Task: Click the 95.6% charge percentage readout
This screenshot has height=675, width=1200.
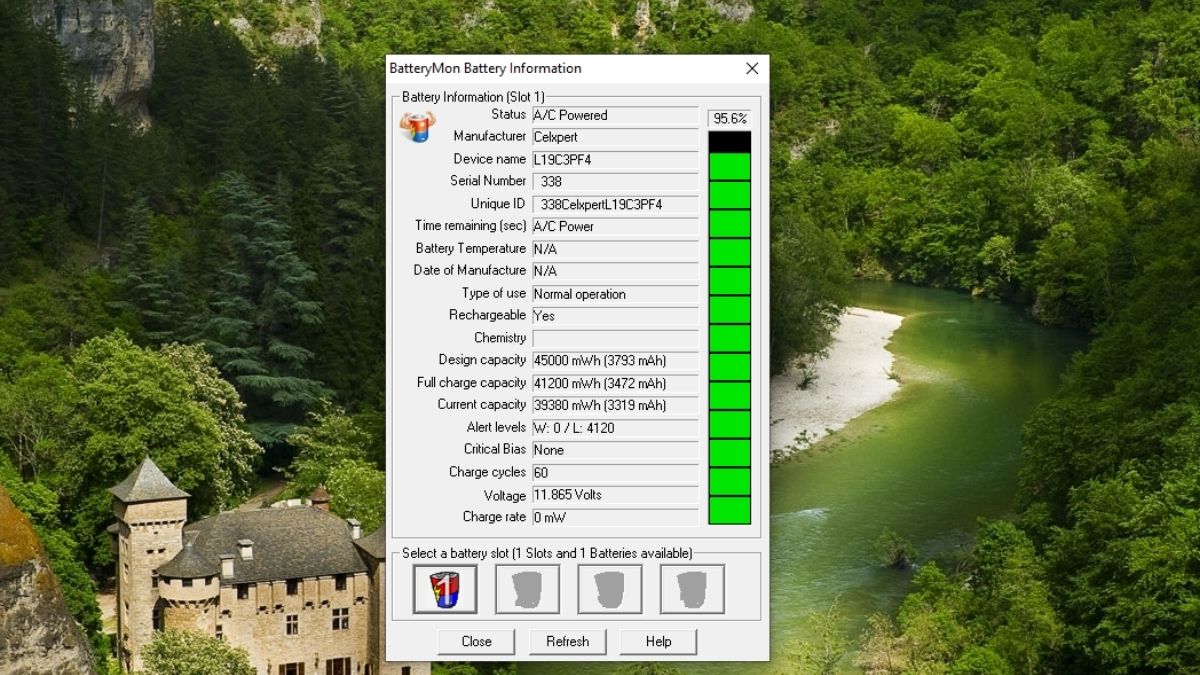Action: point(729,118)
